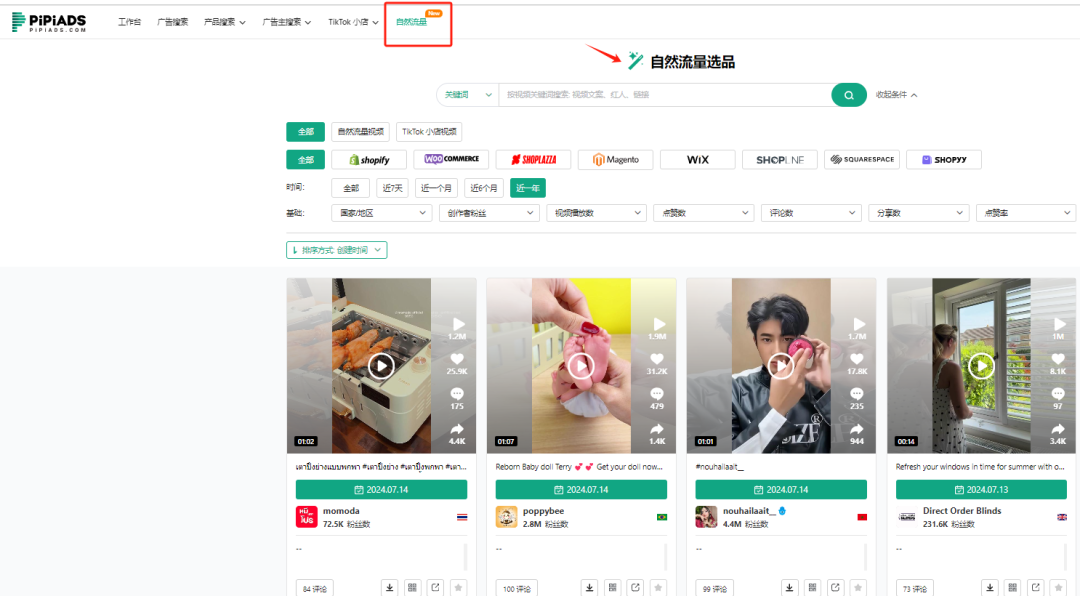Screen dimensions: 1080x596
Task: Click the download icon under momoda's video
Action: coord(390,588)
